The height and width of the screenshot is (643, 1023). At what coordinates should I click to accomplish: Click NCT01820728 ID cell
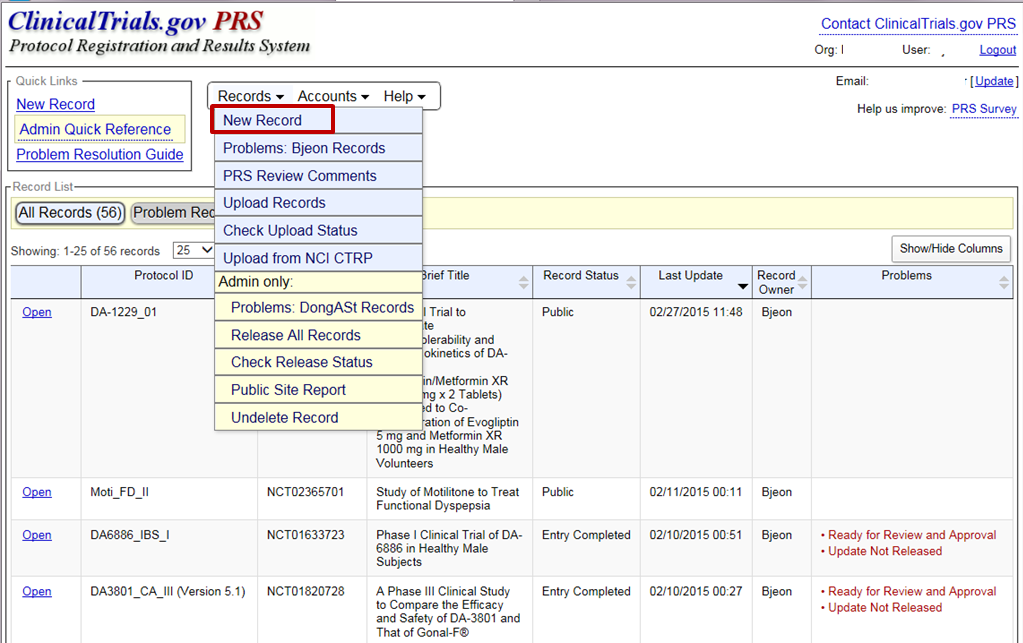point(305,591)
